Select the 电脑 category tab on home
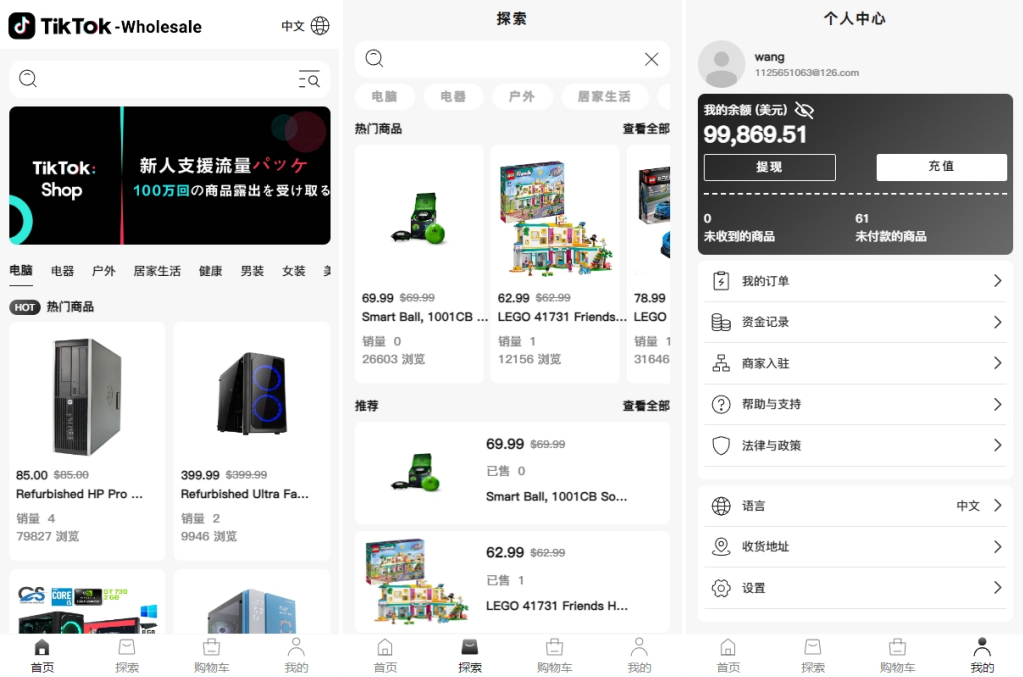The height and width of the screenshot is (677, 1023). (21, 270)
